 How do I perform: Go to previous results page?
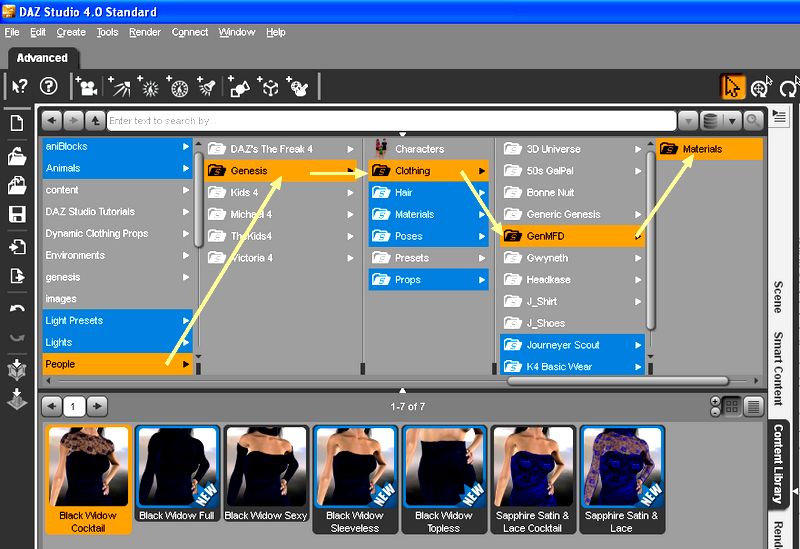pyautogui.click(x=52, y=406)
